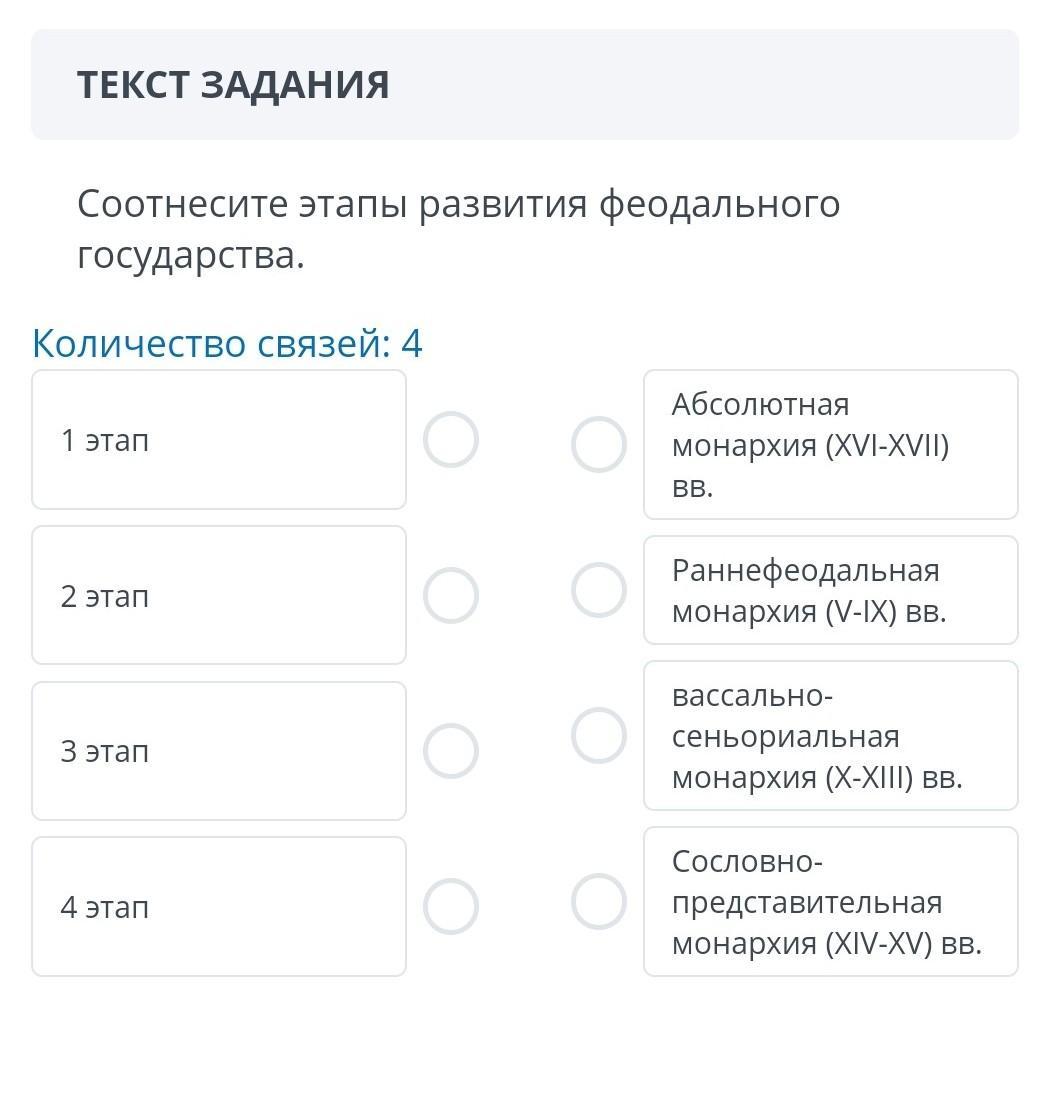Select the connector circle beside '3 этап'
Viewport: 1064px width, 1112px height.
click(451, 751)
